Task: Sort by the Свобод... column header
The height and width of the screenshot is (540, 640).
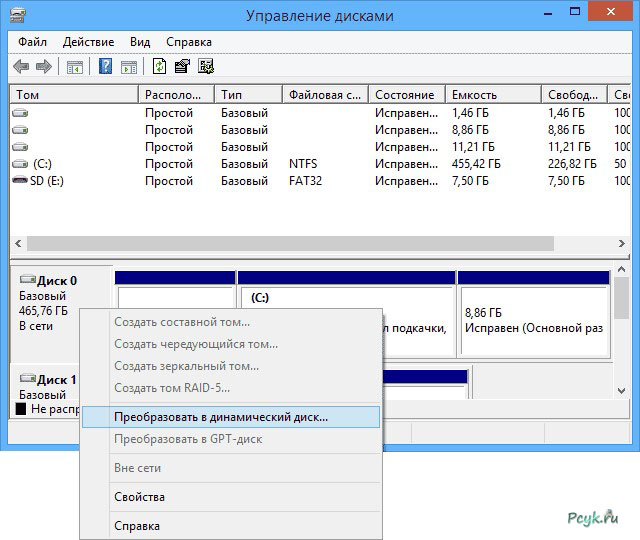Action: click(575, 95)
